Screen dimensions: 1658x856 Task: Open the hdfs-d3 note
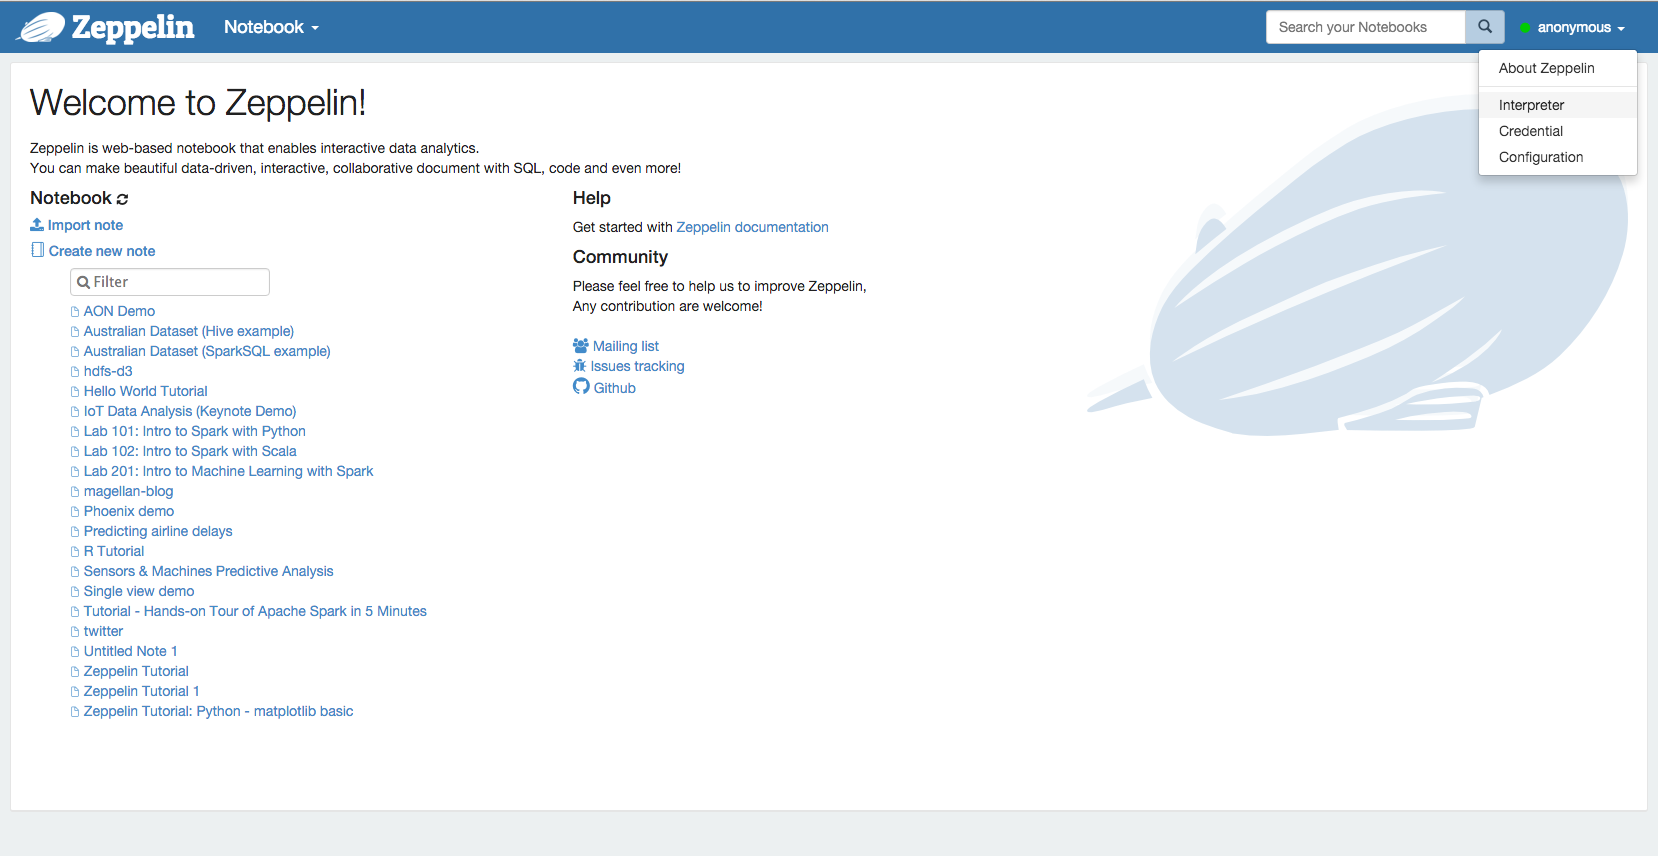[108, 371]
